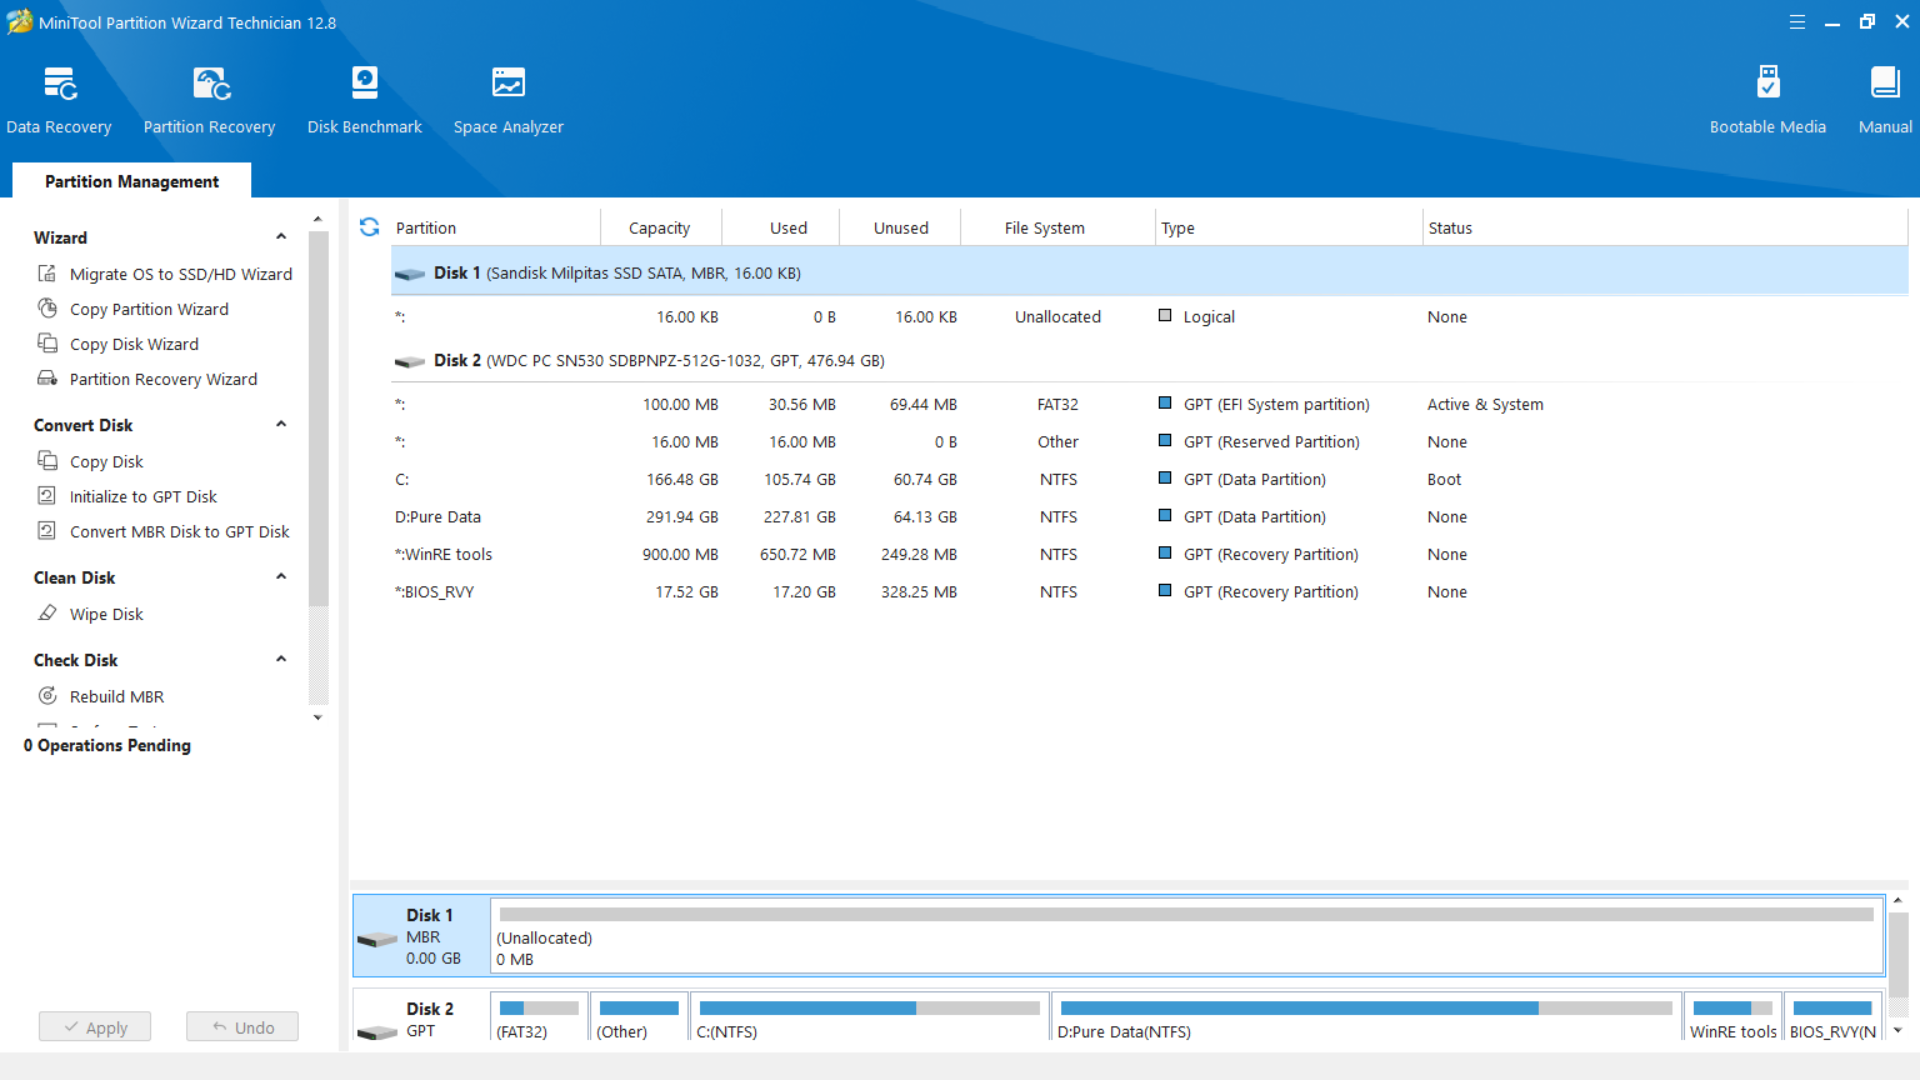
Task: Select Rebuild MBR option
Action: (117, 696)
